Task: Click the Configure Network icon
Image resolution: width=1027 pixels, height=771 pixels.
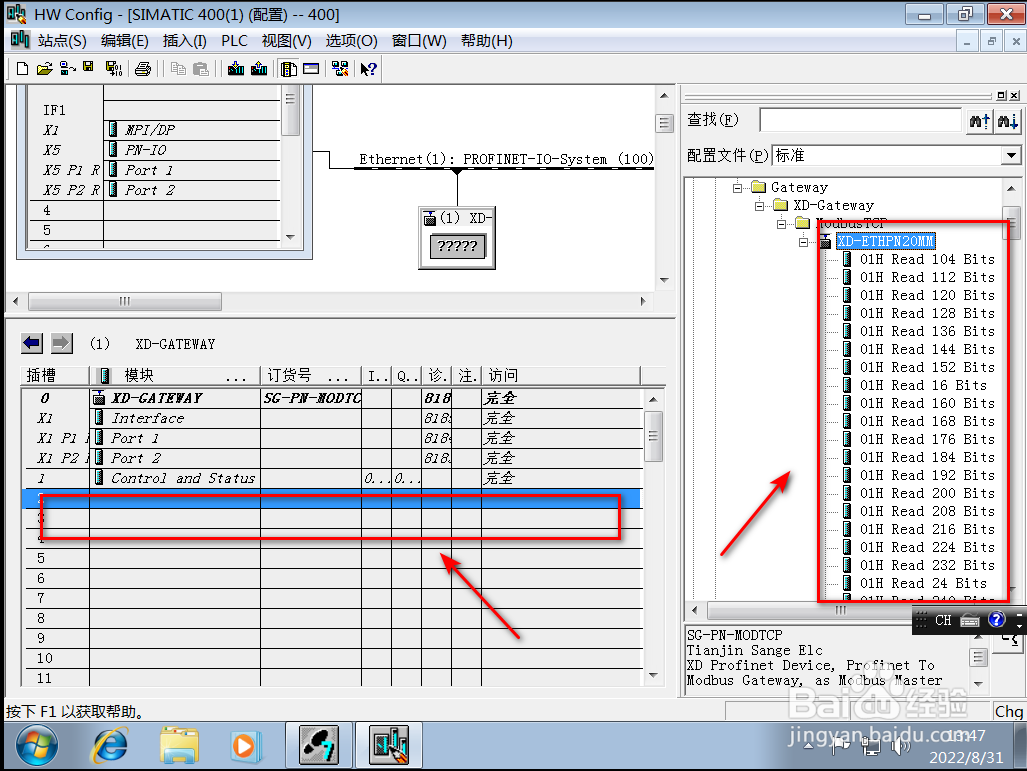Action: [x=340, y=69]
